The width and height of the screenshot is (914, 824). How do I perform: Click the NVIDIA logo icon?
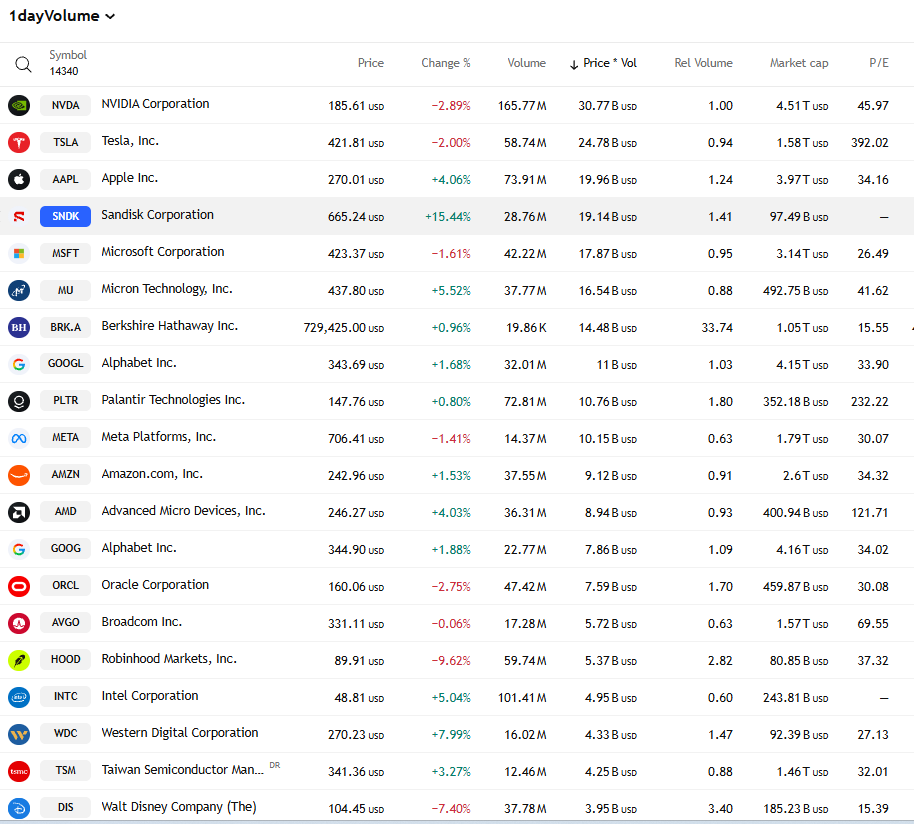click(x=19, y=105)
